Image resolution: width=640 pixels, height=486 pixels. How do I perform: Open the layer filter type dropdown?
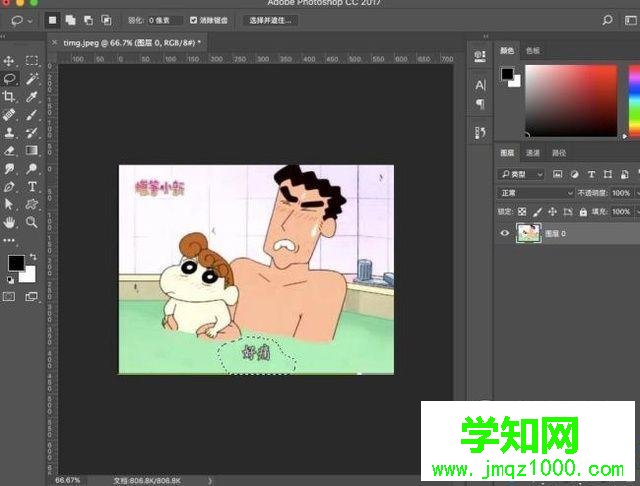(x=521, y=174)
